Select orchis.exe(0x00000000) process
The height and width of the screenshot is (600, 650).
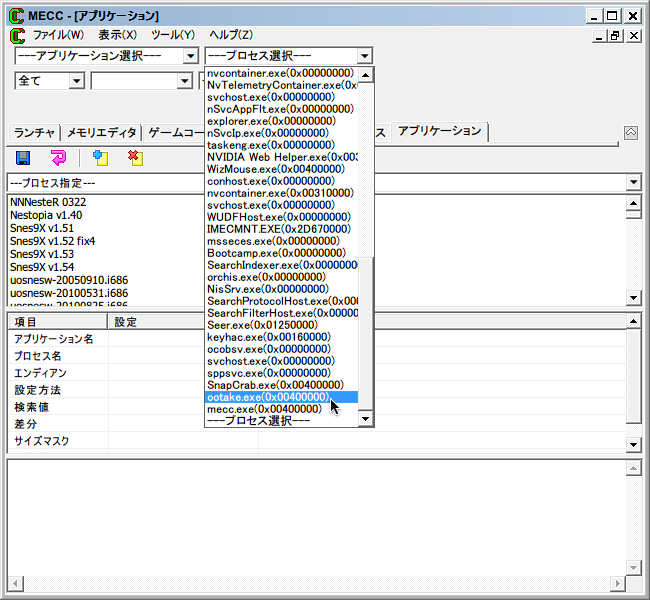(281, 277)
